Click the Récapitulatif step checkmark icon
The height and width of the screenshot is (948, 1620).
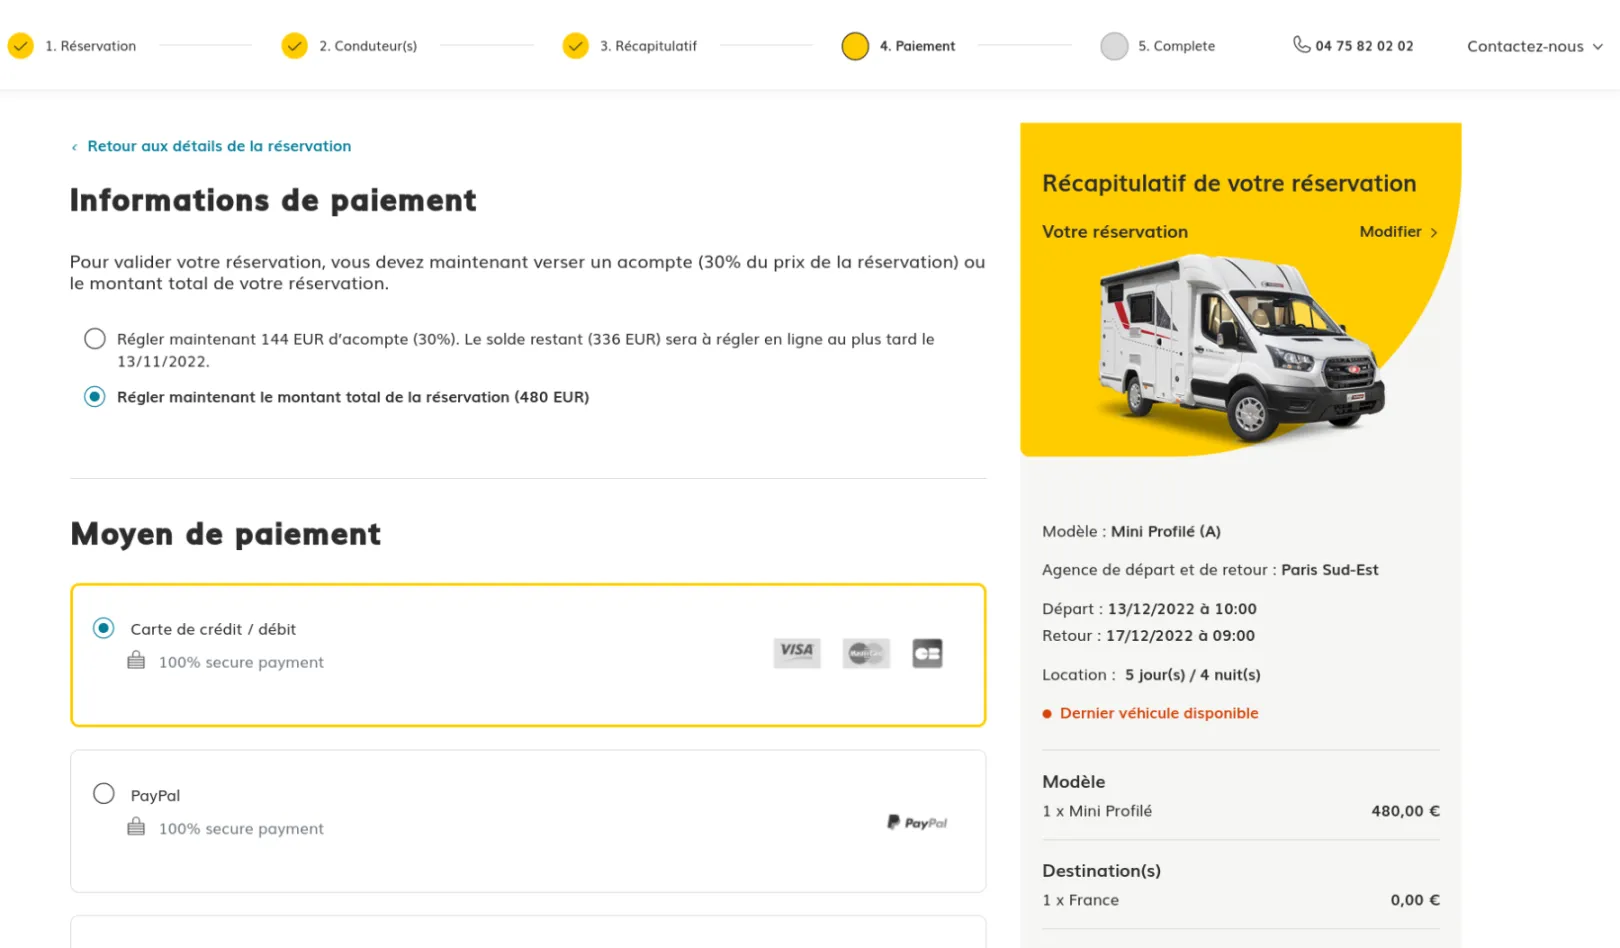tap(575, 46)
